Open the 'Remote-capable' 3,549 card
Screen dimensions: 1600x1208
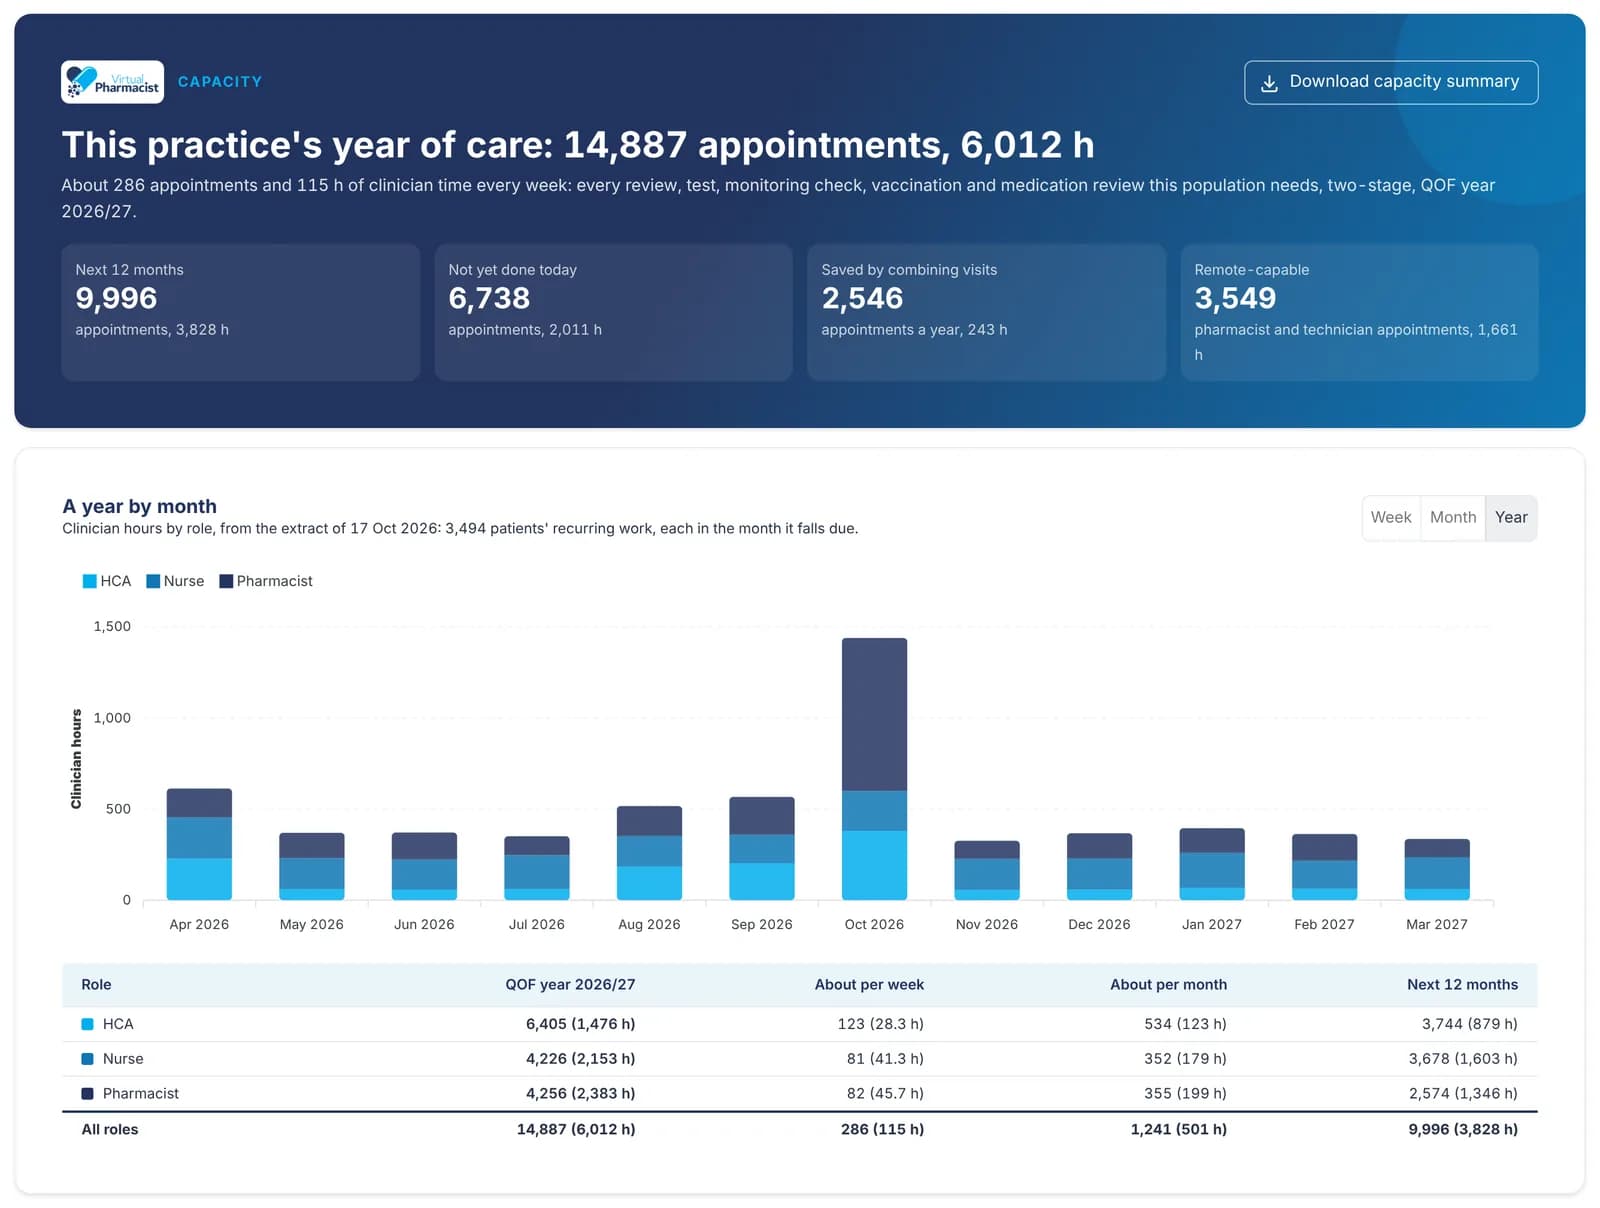pos(1359,312)
